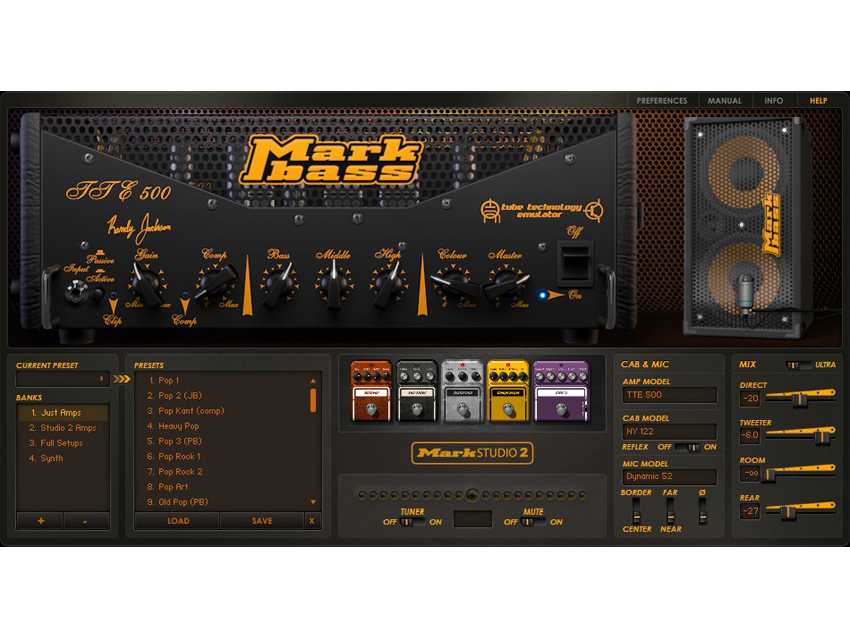850x638 pixels.
Task: Select the Synth bank
Action: click(x=63, y=458)
